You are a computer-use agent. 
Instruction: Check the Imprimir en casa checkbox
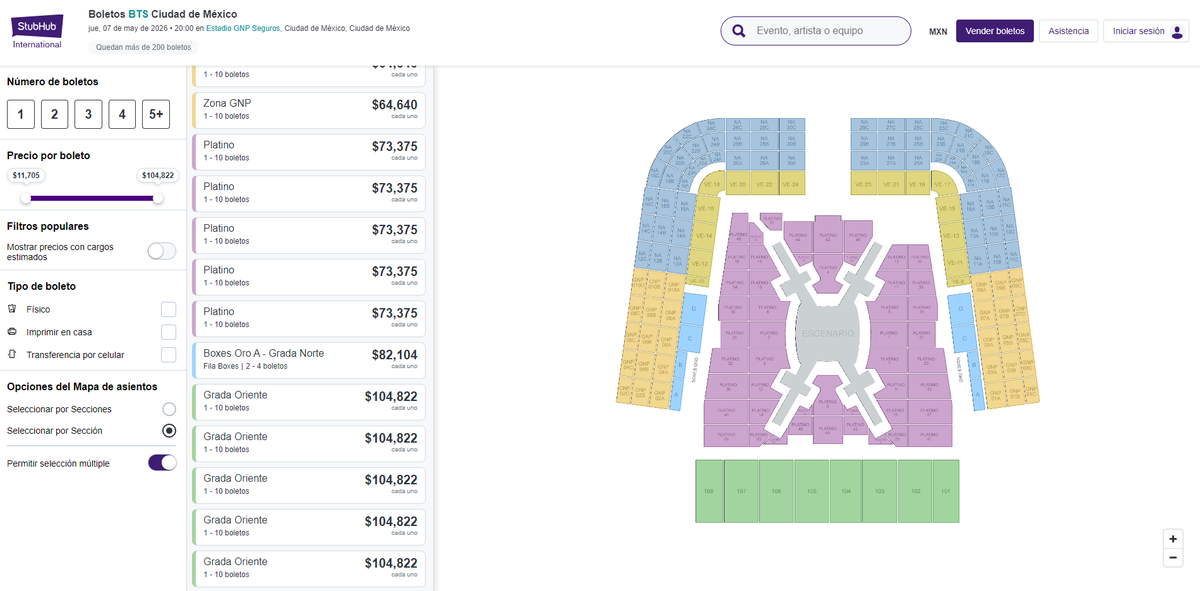[x=168, y=331]
